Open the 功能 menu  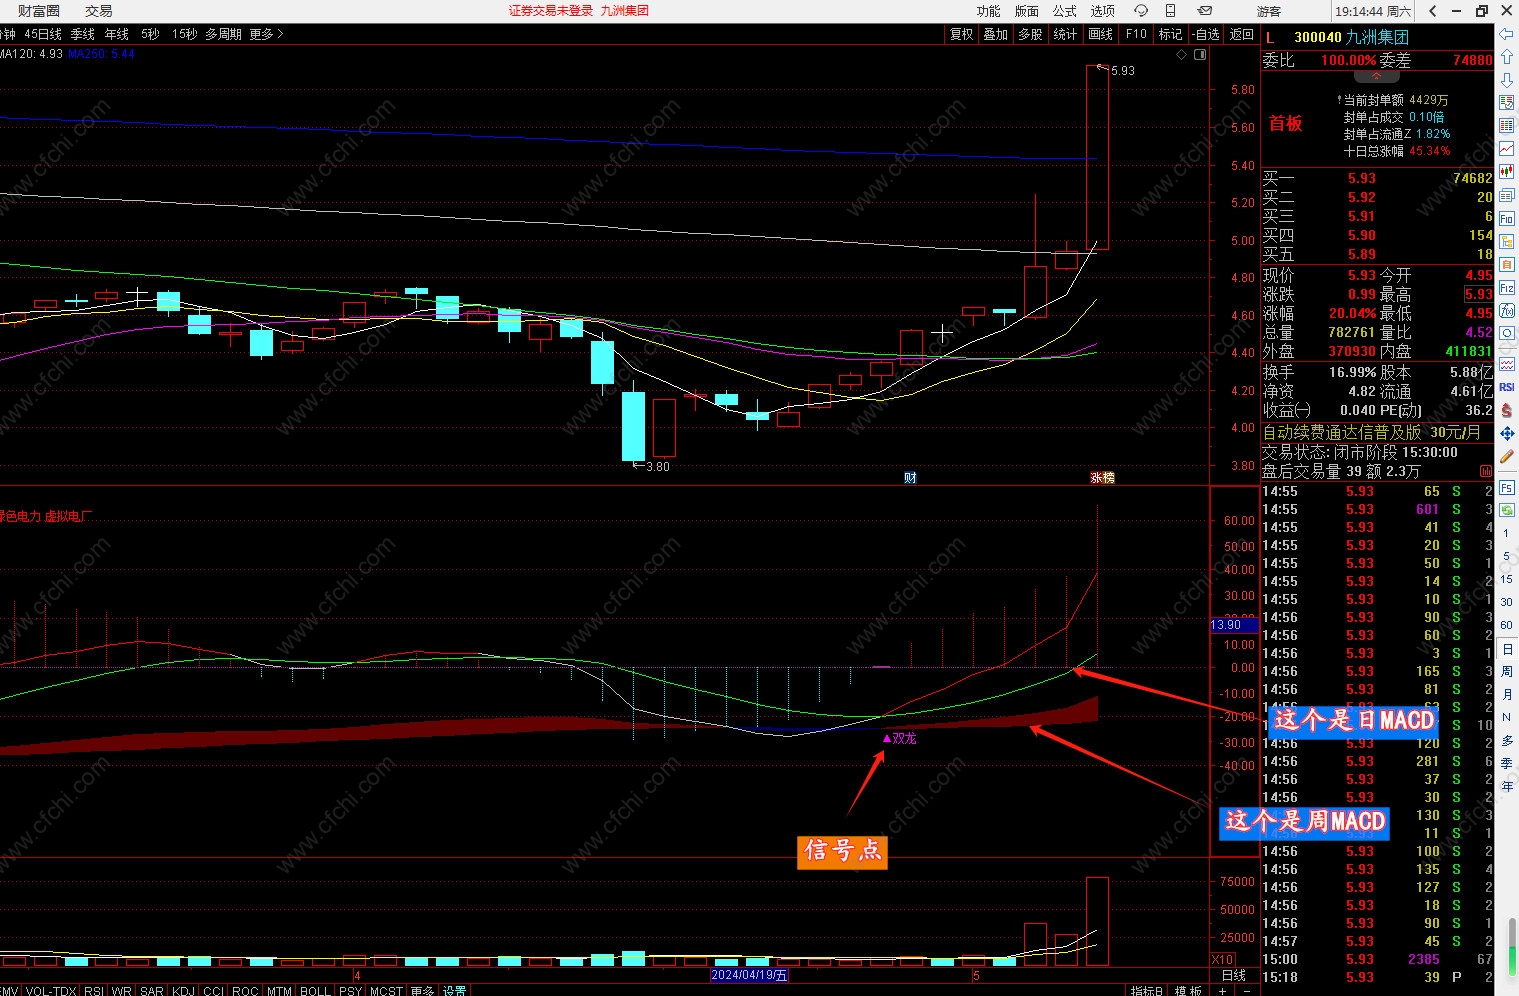coord(988,11)
